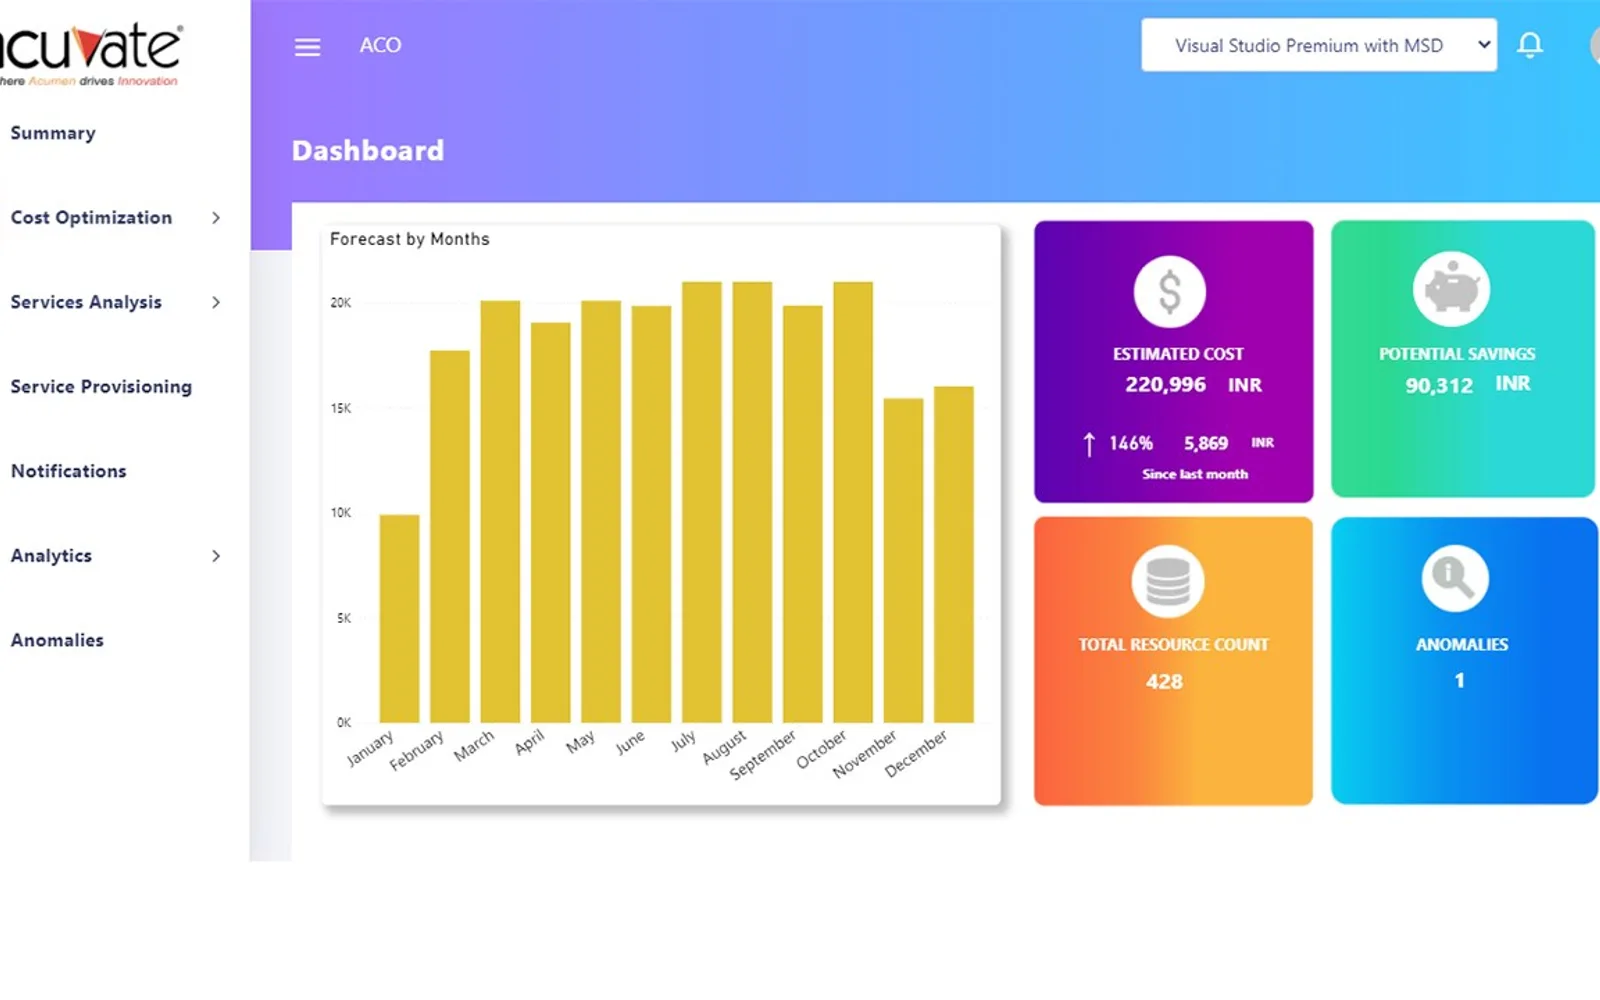The width and height of the screenshot is (1600, 1000).
Task: Click the January bar in chart
Action: click(399, 619)
